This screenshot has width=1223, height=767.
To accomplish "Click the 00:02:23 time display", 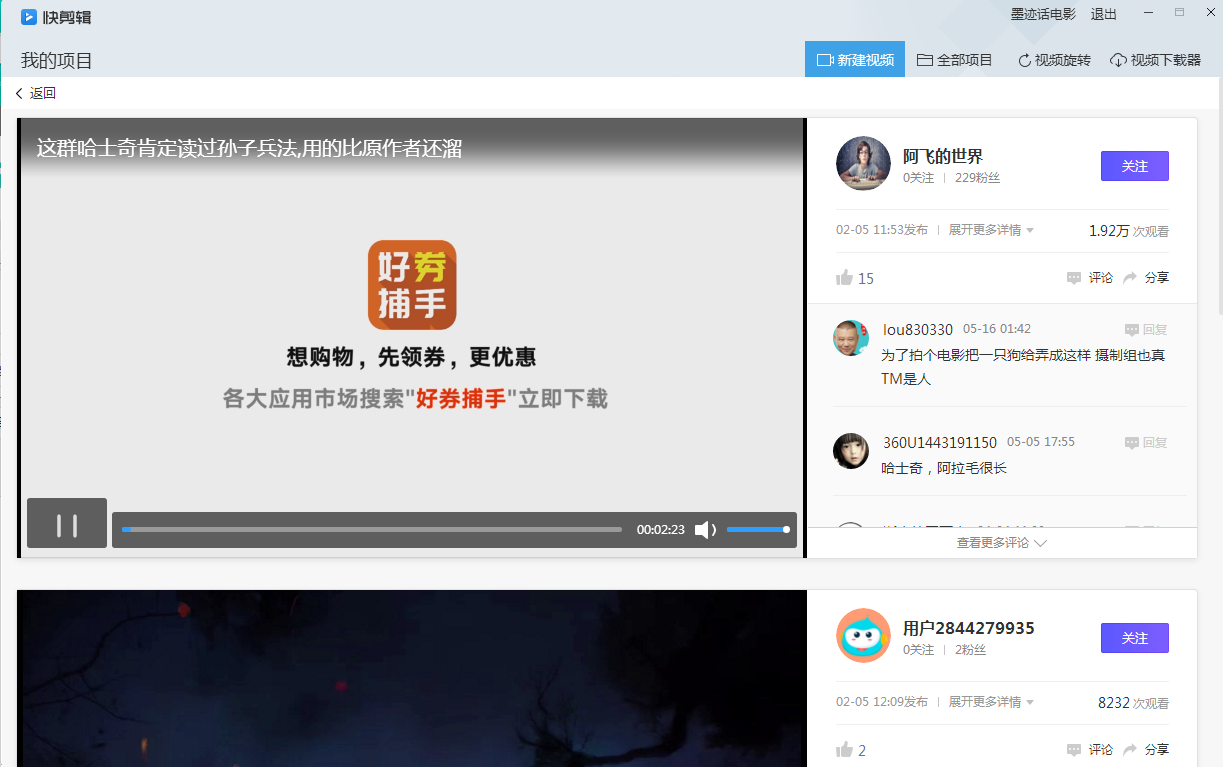I will (661, 530).
